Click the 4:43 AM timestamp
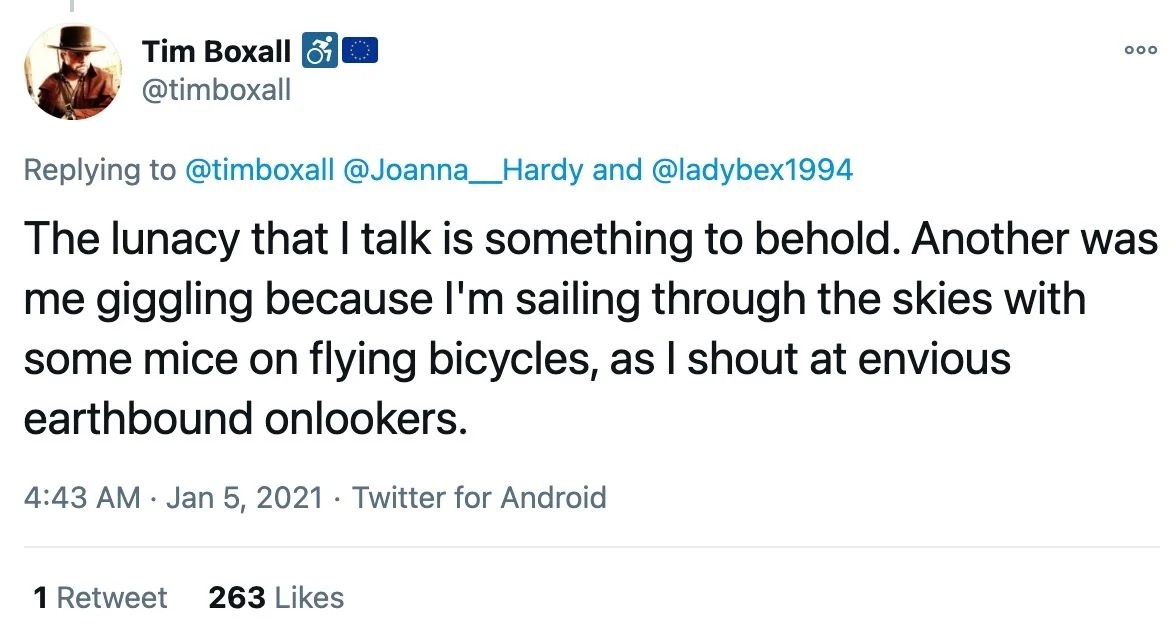Image resolution: width=1176 pixels, height=636 pixels. click(x=82, y=497)
